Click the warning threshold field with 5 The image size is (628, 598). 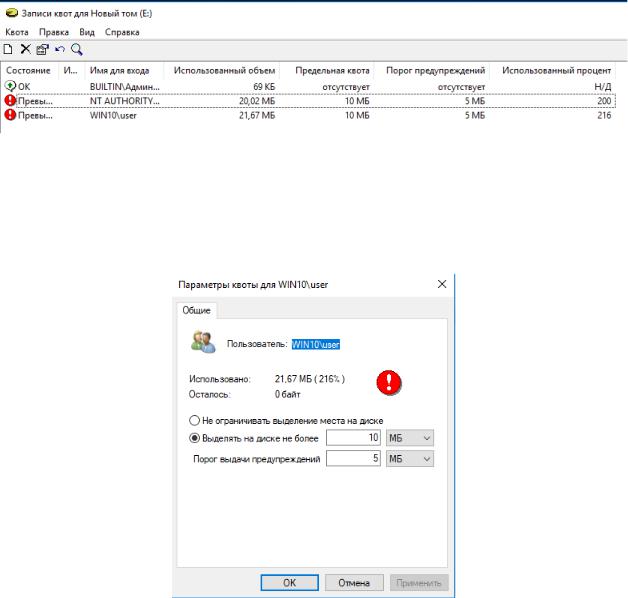point(353,459)
